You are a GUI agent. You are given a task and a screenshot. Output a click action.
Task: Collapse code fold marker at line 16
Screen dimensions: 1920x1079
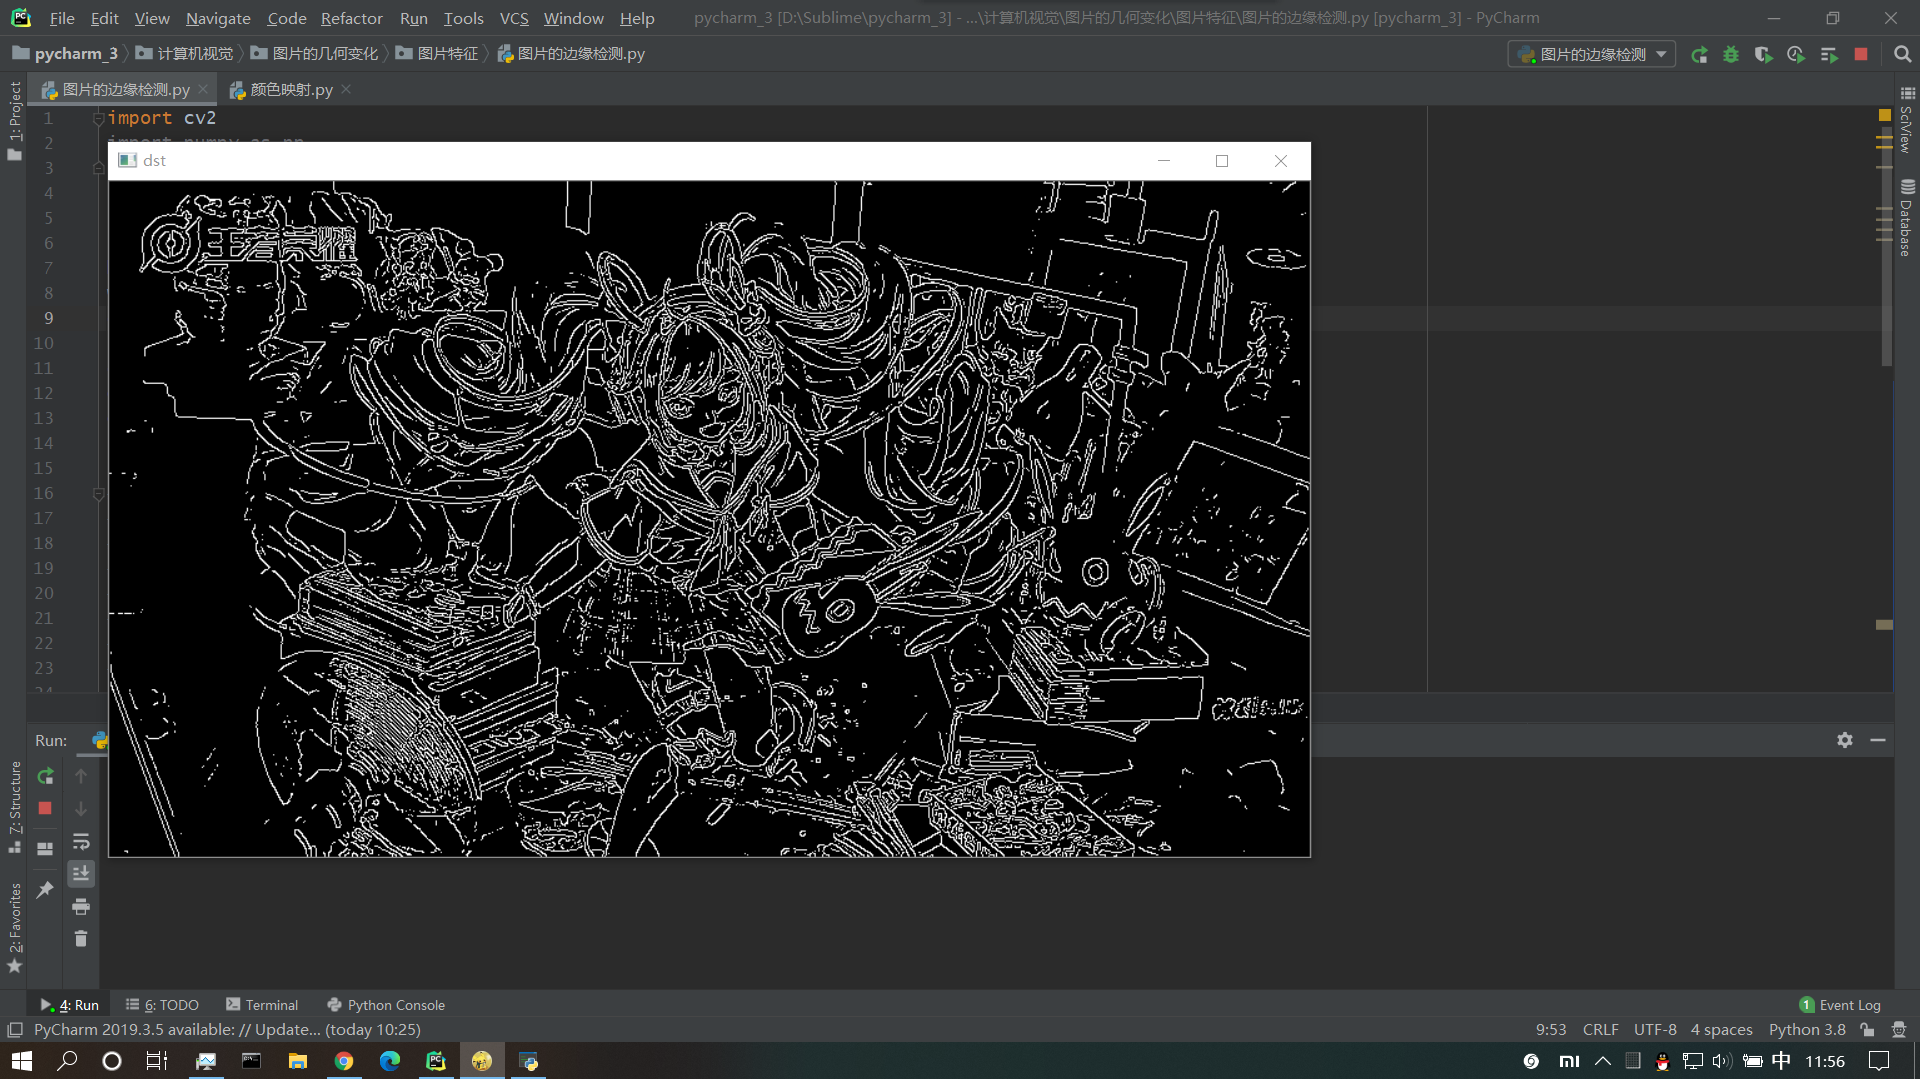98,493
